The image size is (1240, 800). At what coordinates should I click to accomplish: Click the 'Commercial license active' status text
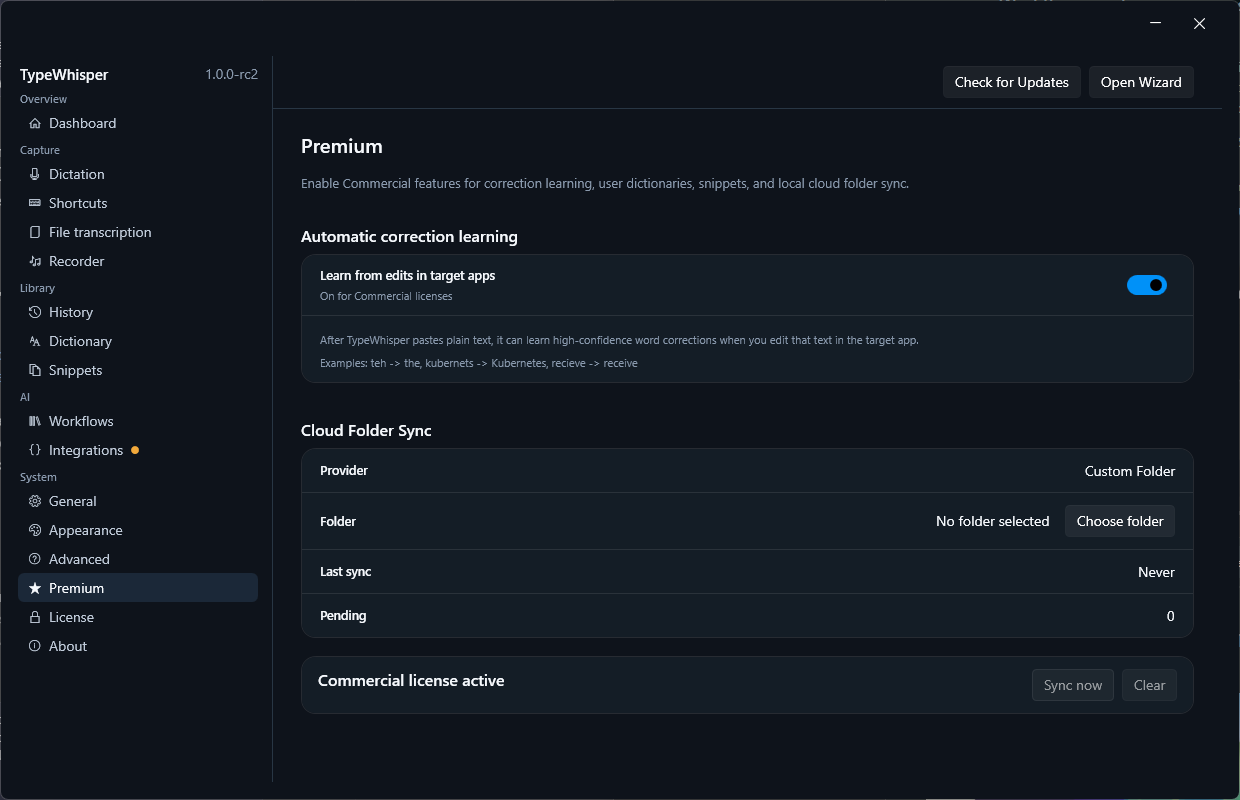click(411, 680)
